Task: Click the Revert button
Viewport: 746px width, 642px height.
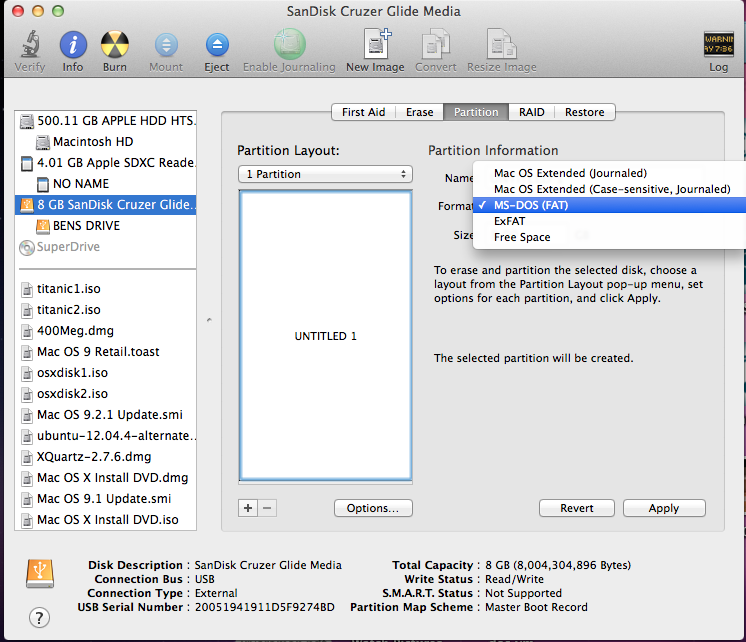Action: click(x=577, y=508)
